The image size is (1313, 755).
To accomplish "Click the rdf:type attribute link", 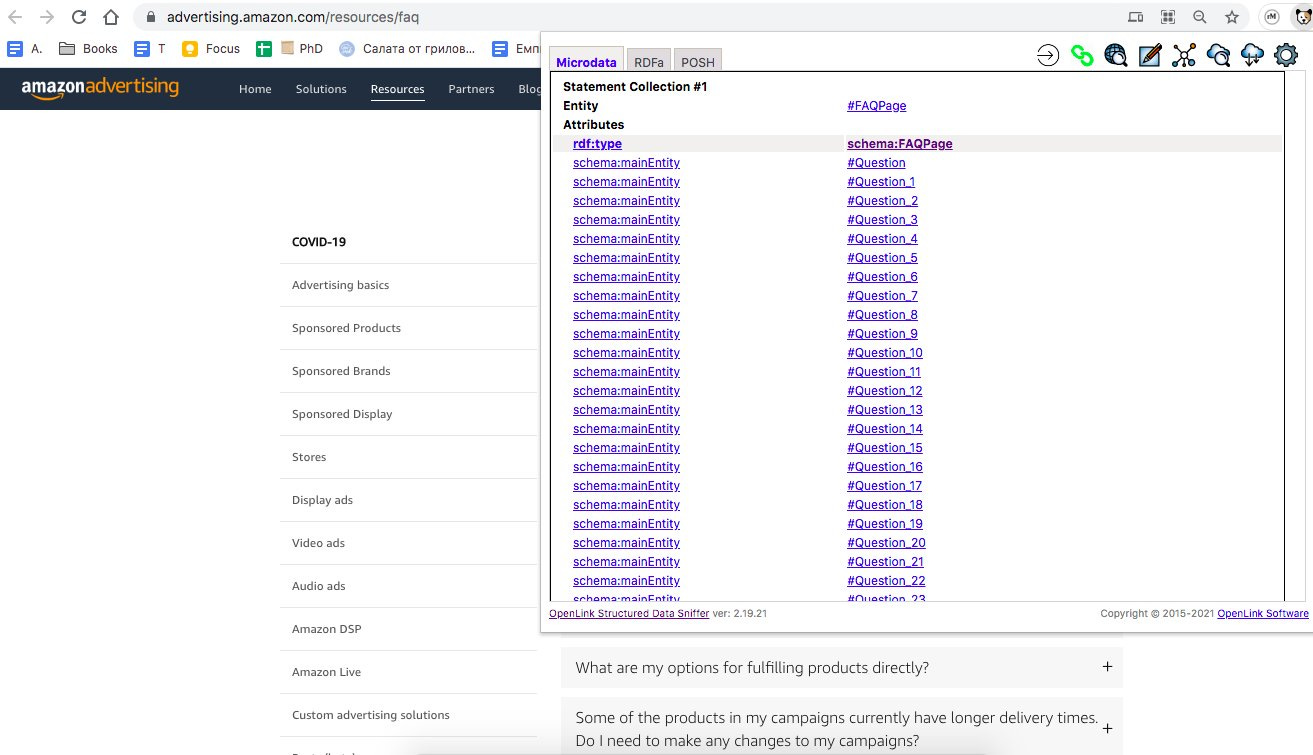I will (x=597, y=143).
